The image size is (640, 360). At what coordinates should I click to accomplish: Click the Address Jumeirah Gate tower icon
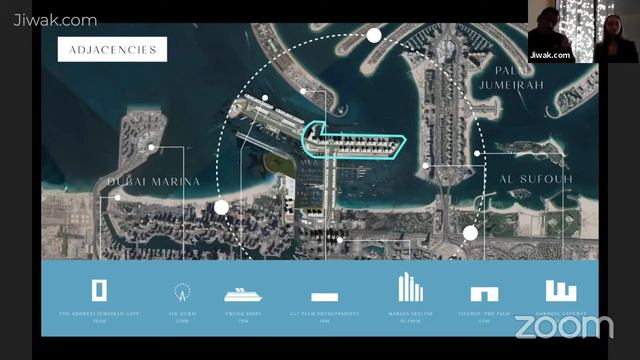(99, 291)
